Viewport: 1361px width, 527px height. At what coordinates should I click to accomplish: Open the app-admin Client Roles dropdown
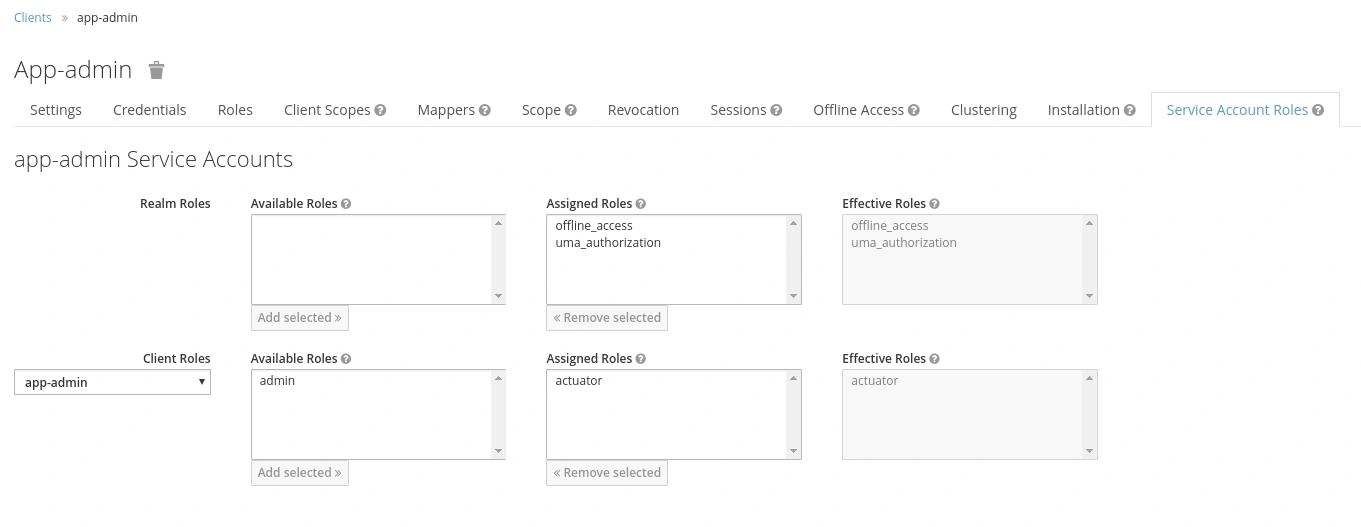[112, 382]
